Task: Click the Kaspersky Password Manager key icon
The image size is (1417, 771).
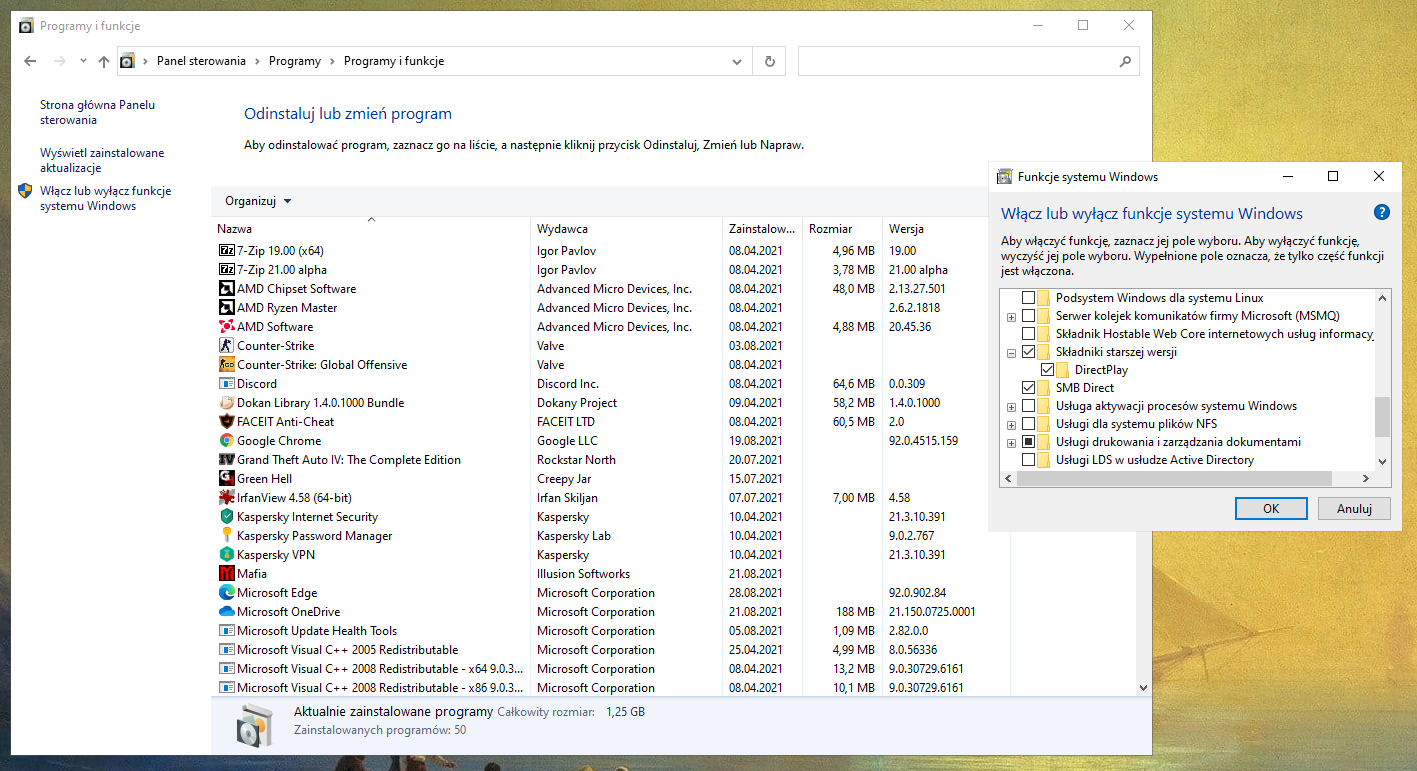Action: (x=226, y=536)
